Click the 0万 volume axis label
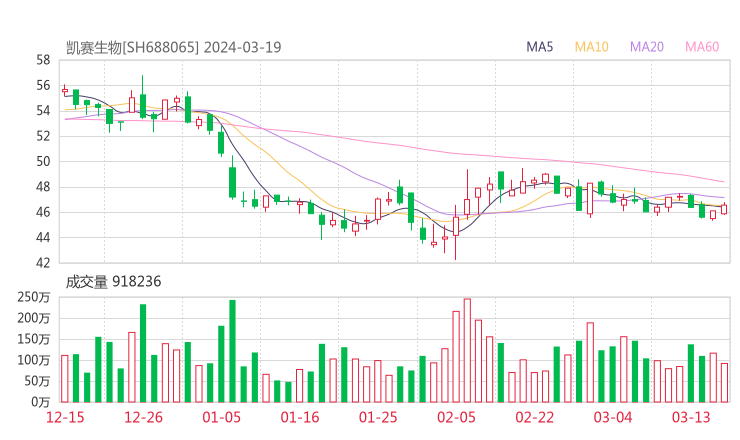 [41, 402]
